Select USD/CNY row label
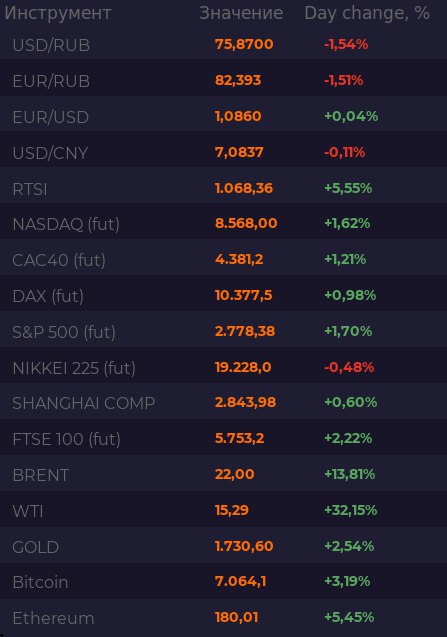The height and width of the screenshot is (637, 447). click(50, 153)
